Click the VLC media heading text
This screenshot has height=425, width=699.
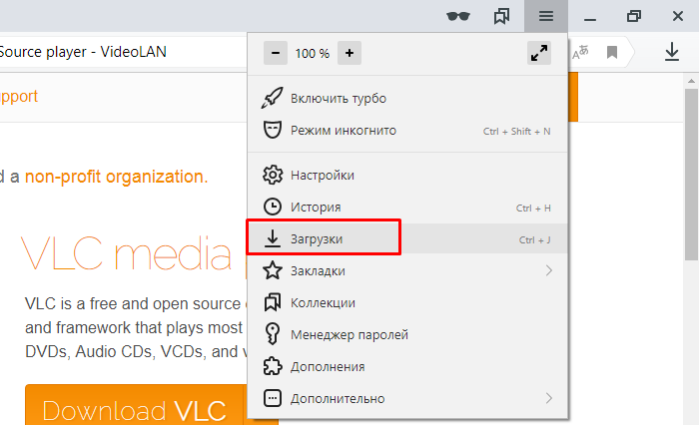pyautogui.click(x=127, y=254)
